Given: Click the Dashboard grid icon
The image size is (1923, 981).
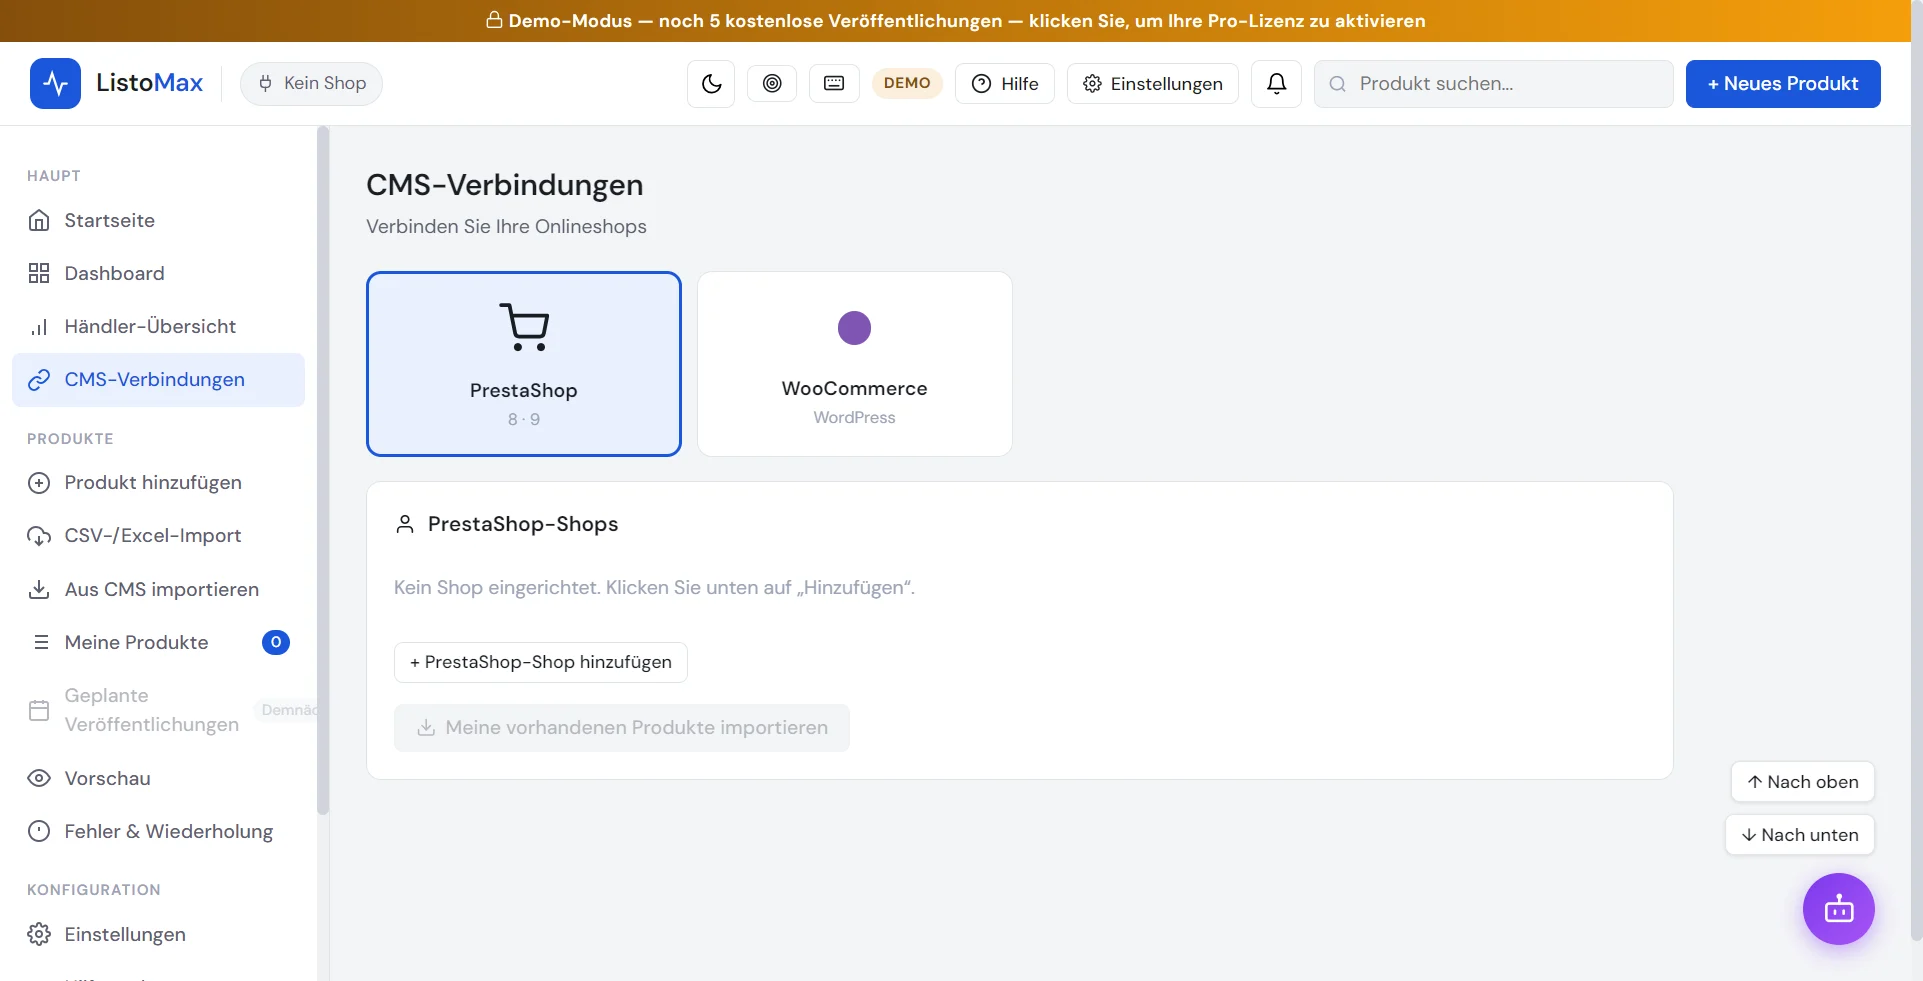Looking at the screenshot, I should 39,273.
